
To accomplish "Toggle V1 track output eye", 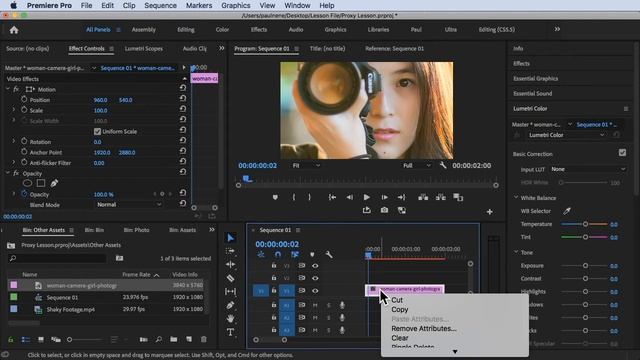I will [x=315, y=291].
